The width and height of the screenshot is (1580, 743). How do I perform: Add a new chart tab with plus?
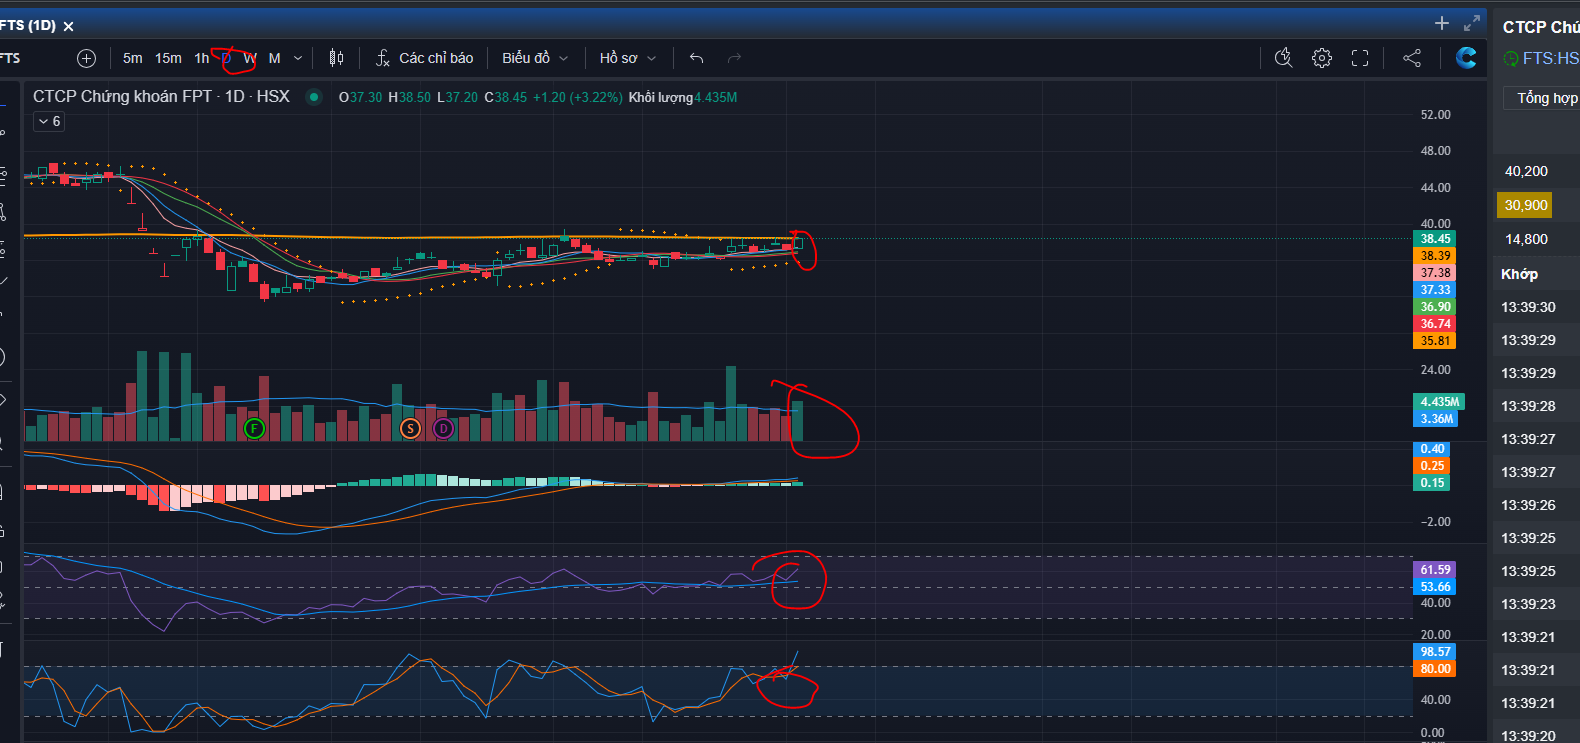click(1441, 23)
